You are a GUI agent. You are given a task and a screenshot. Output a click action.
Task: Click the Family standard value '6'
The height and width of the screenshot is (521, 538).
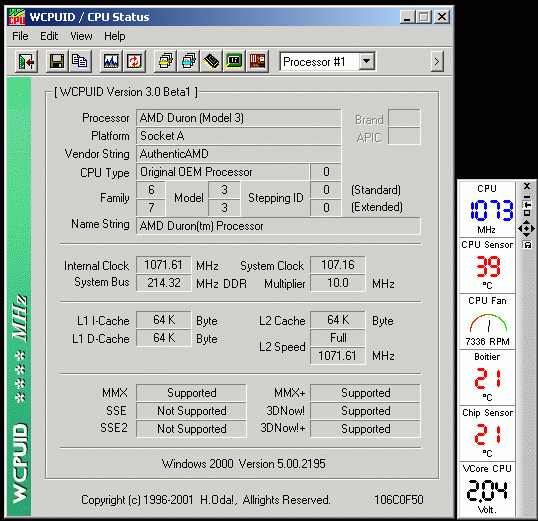pos(151,190)
